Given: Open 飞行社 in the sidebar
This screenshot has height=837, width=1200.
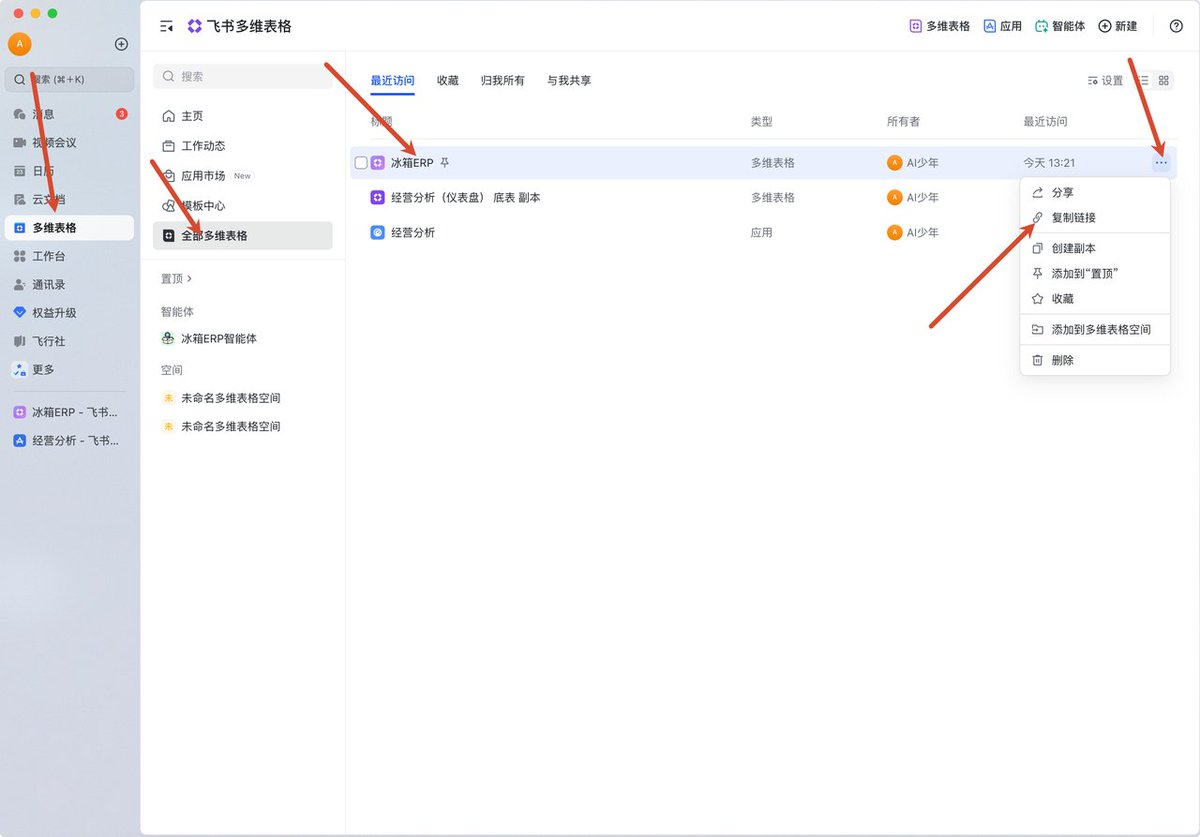Looking at the screenshot, I should (69, 341).
